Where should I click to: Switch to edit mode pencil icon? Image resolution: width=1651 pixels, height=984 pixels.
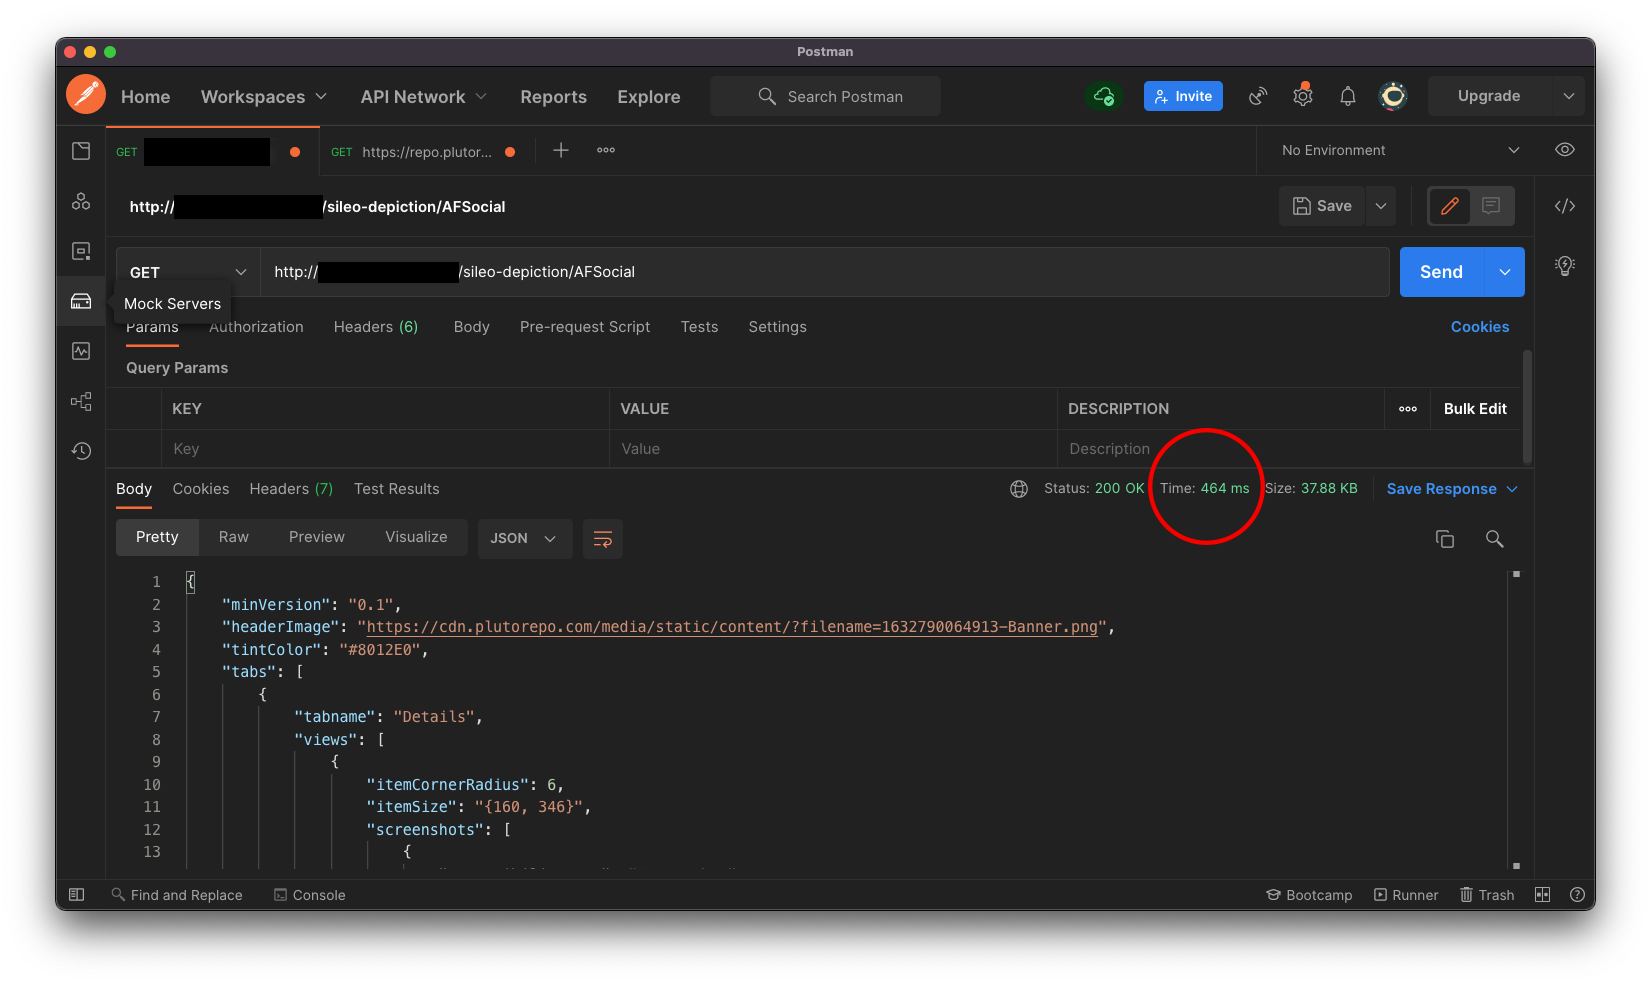point(1450,206)
